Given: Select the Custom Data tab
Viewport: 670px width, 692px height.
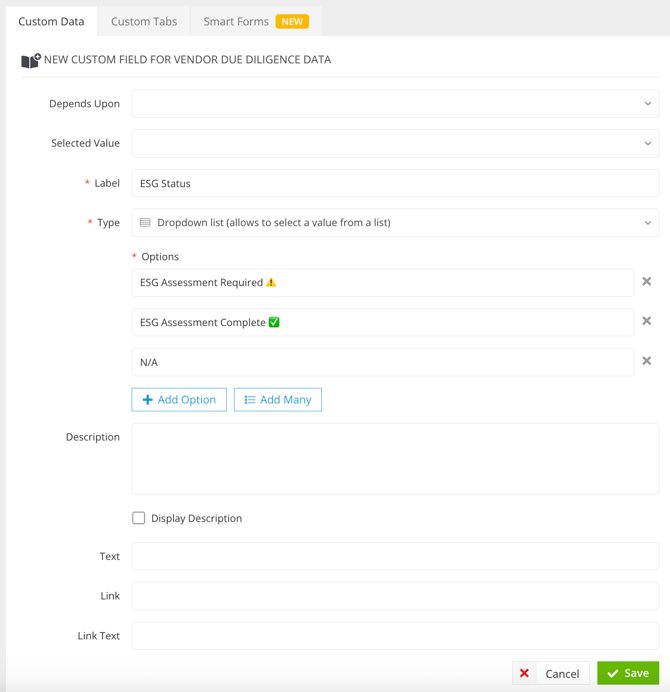Looking at the screenshot, I should (51, 22).
